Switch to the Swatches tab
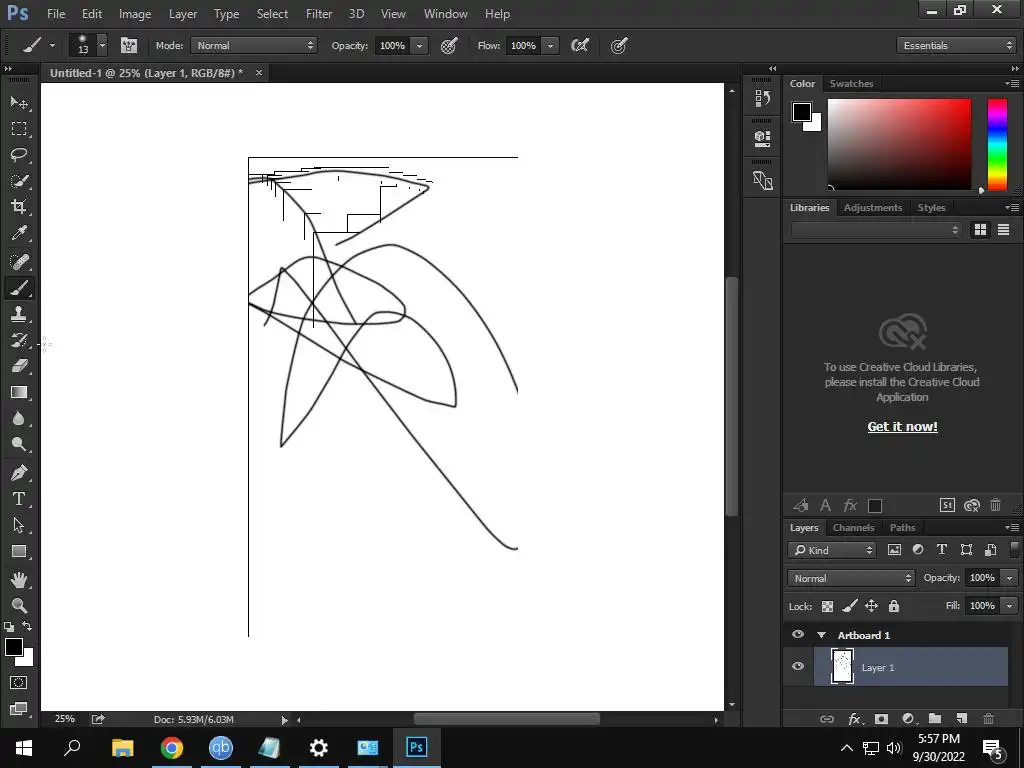Image resolution: width=1024 pixels, height=768 pixels. [851, 84]
